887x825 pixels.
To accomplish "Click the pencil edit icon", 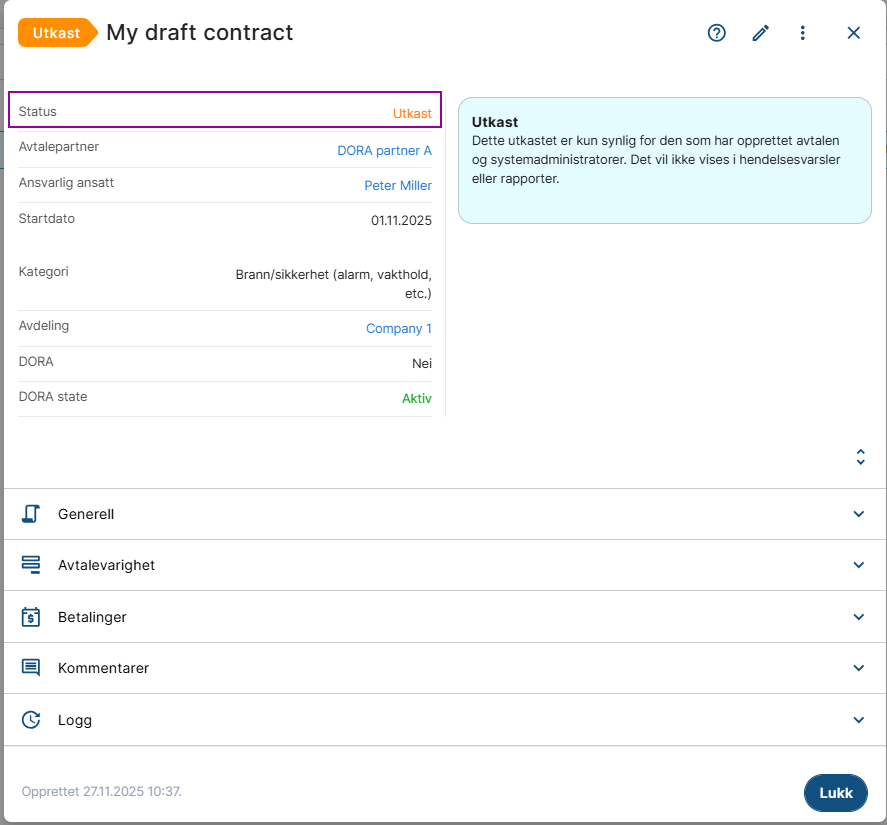I will 761,33.
